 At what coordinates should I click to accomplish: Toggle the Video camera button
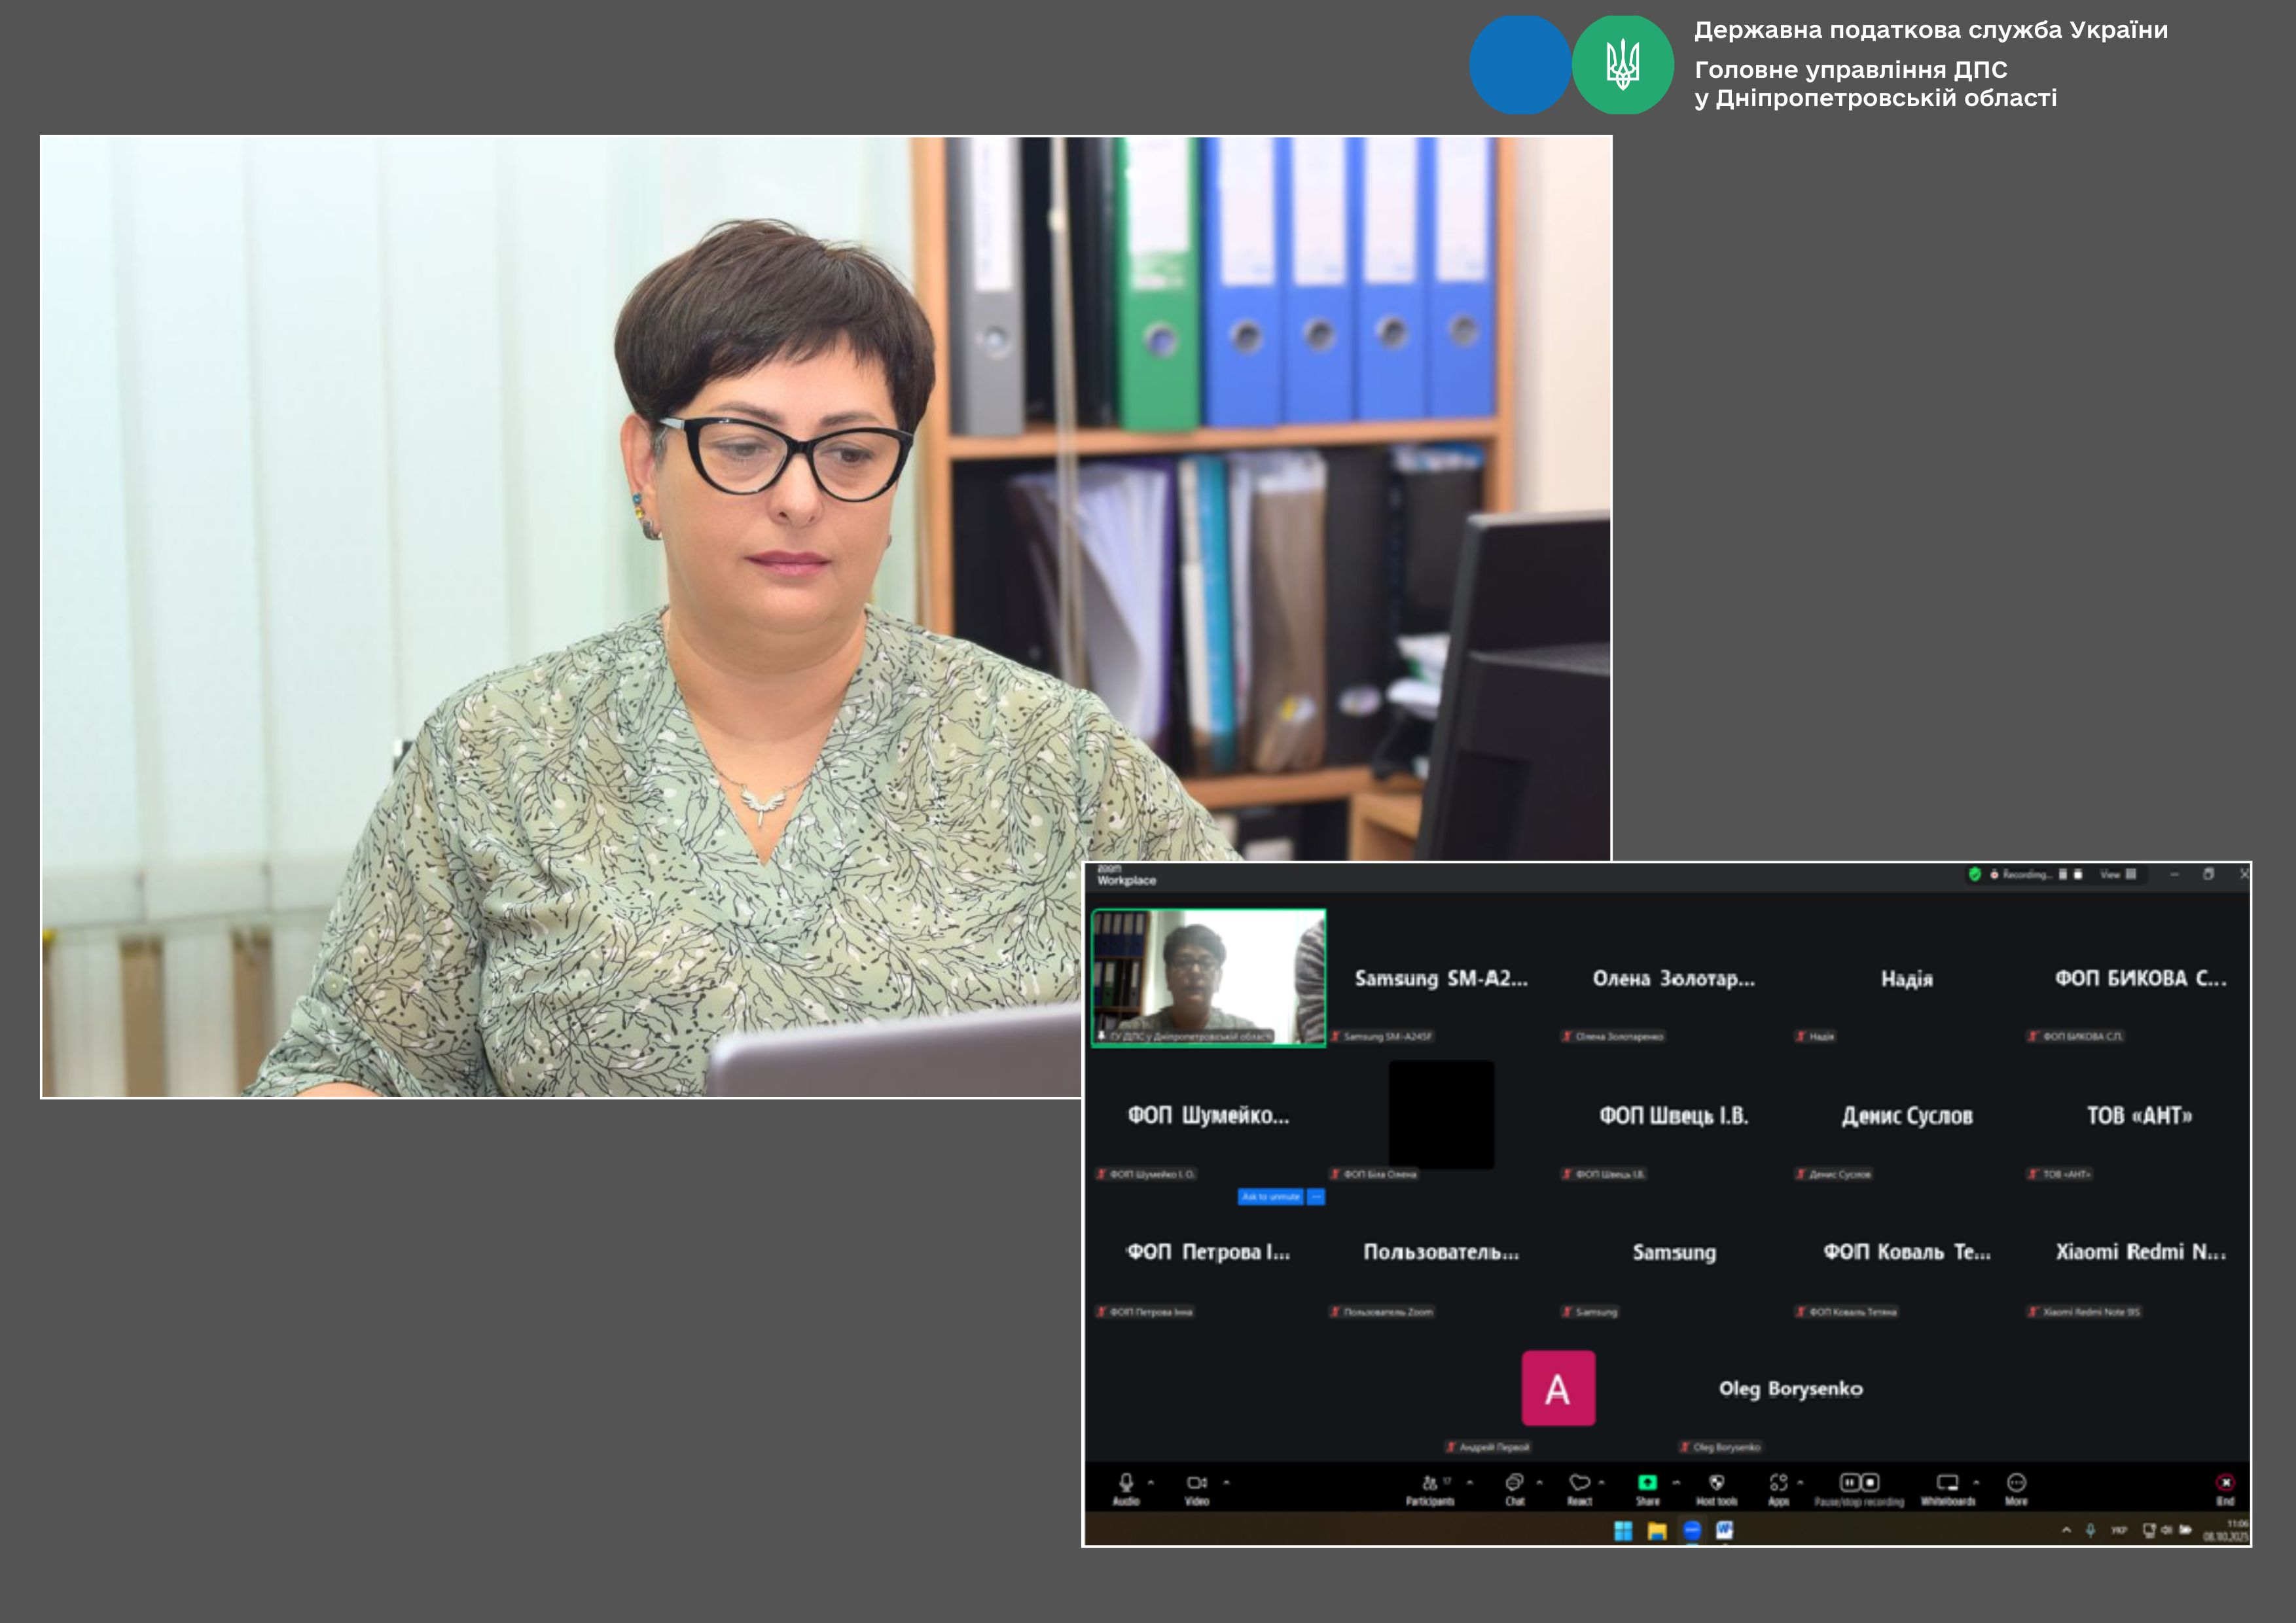point(1196,1483)
